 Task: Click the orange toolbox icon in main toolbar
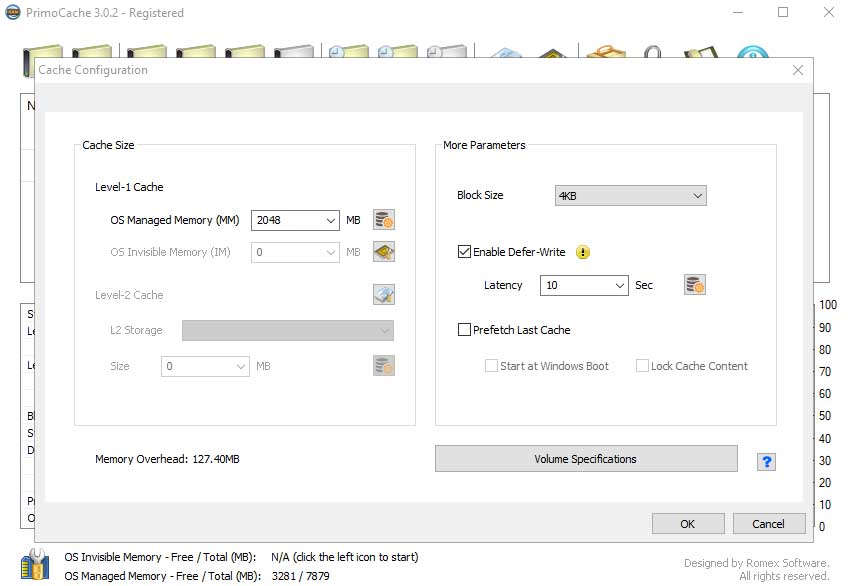click(x=606, y=51)
